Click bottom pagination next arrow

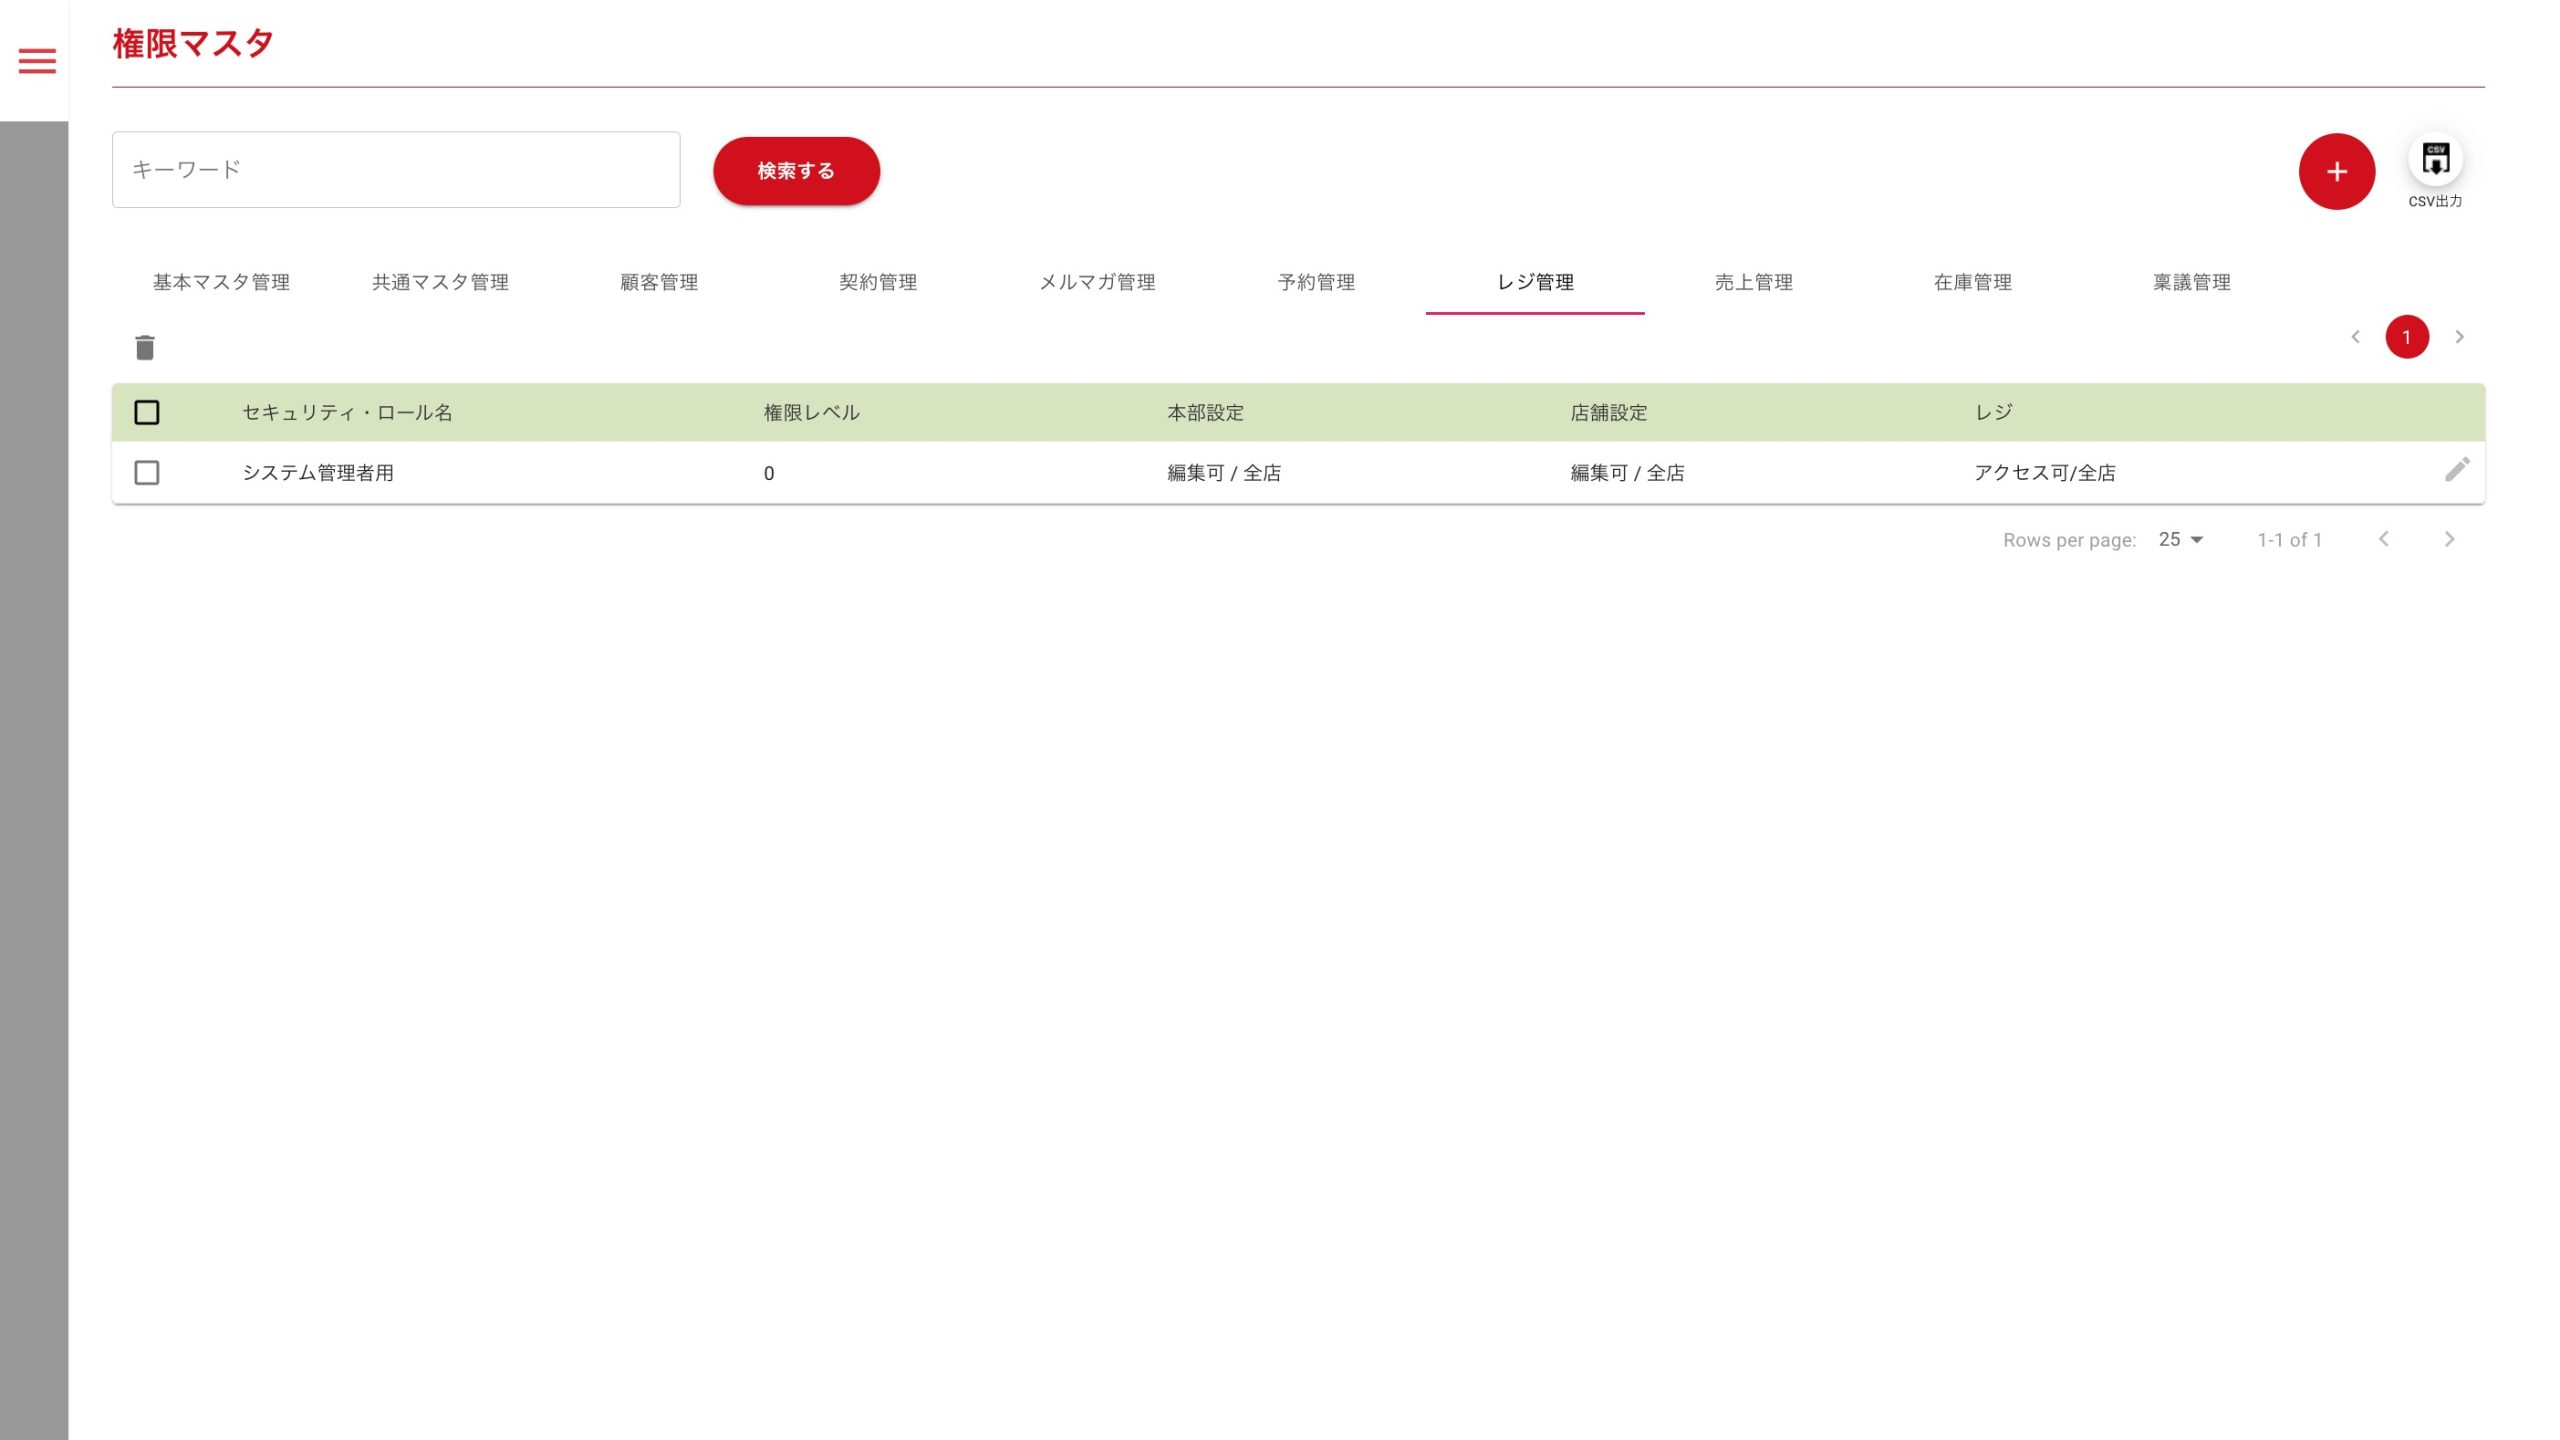2448,539
